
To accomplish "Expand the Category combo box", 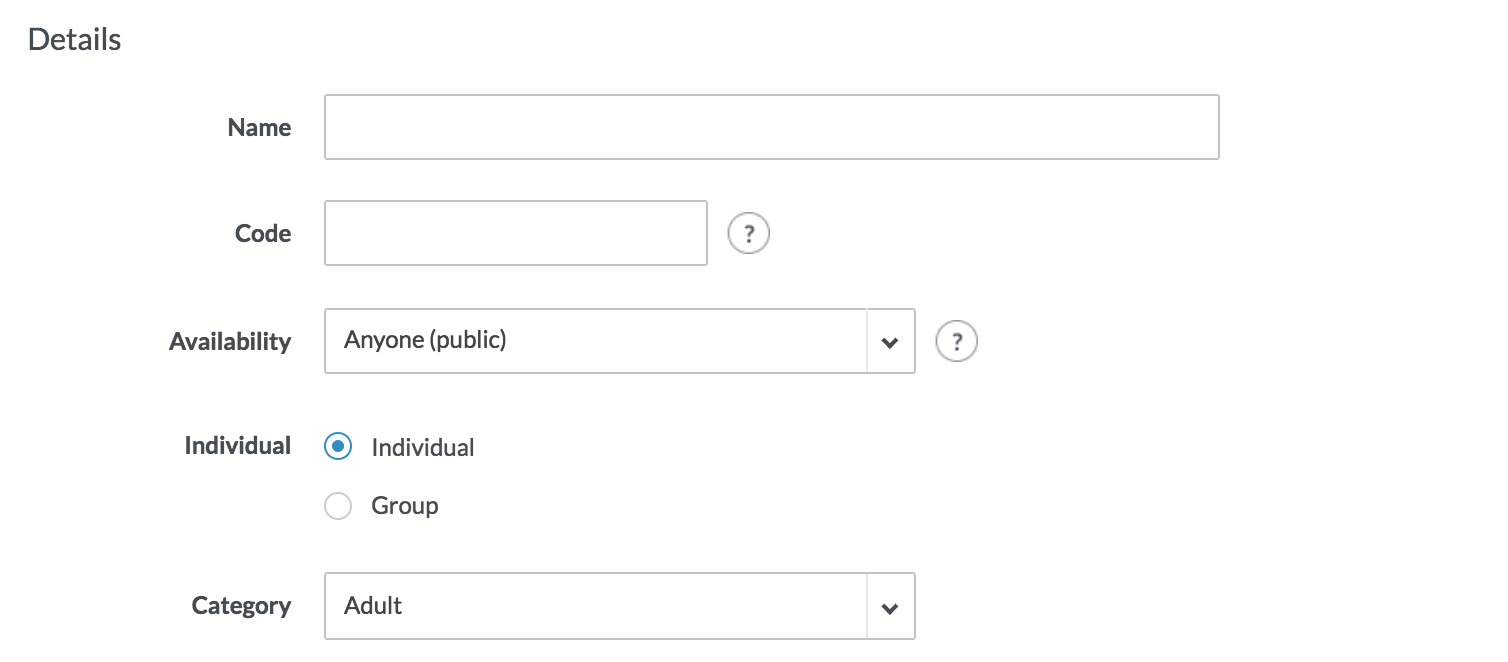I will (595, 606).
